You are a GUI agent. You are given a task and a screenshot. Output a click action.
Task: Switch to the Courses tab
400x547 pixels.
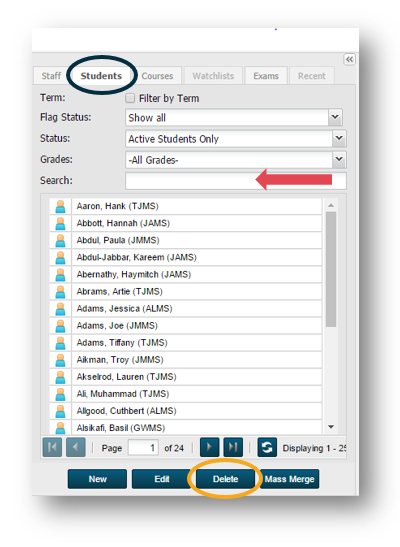coord(157,76)
